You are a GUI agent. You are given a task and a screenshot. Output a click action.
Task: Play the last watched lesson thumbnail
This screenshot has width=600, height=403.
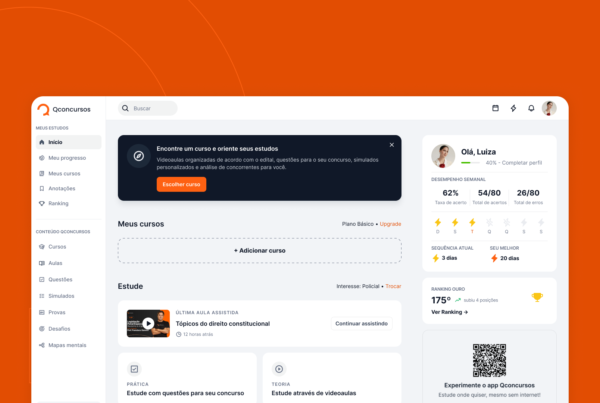click(x=148, y=323)
